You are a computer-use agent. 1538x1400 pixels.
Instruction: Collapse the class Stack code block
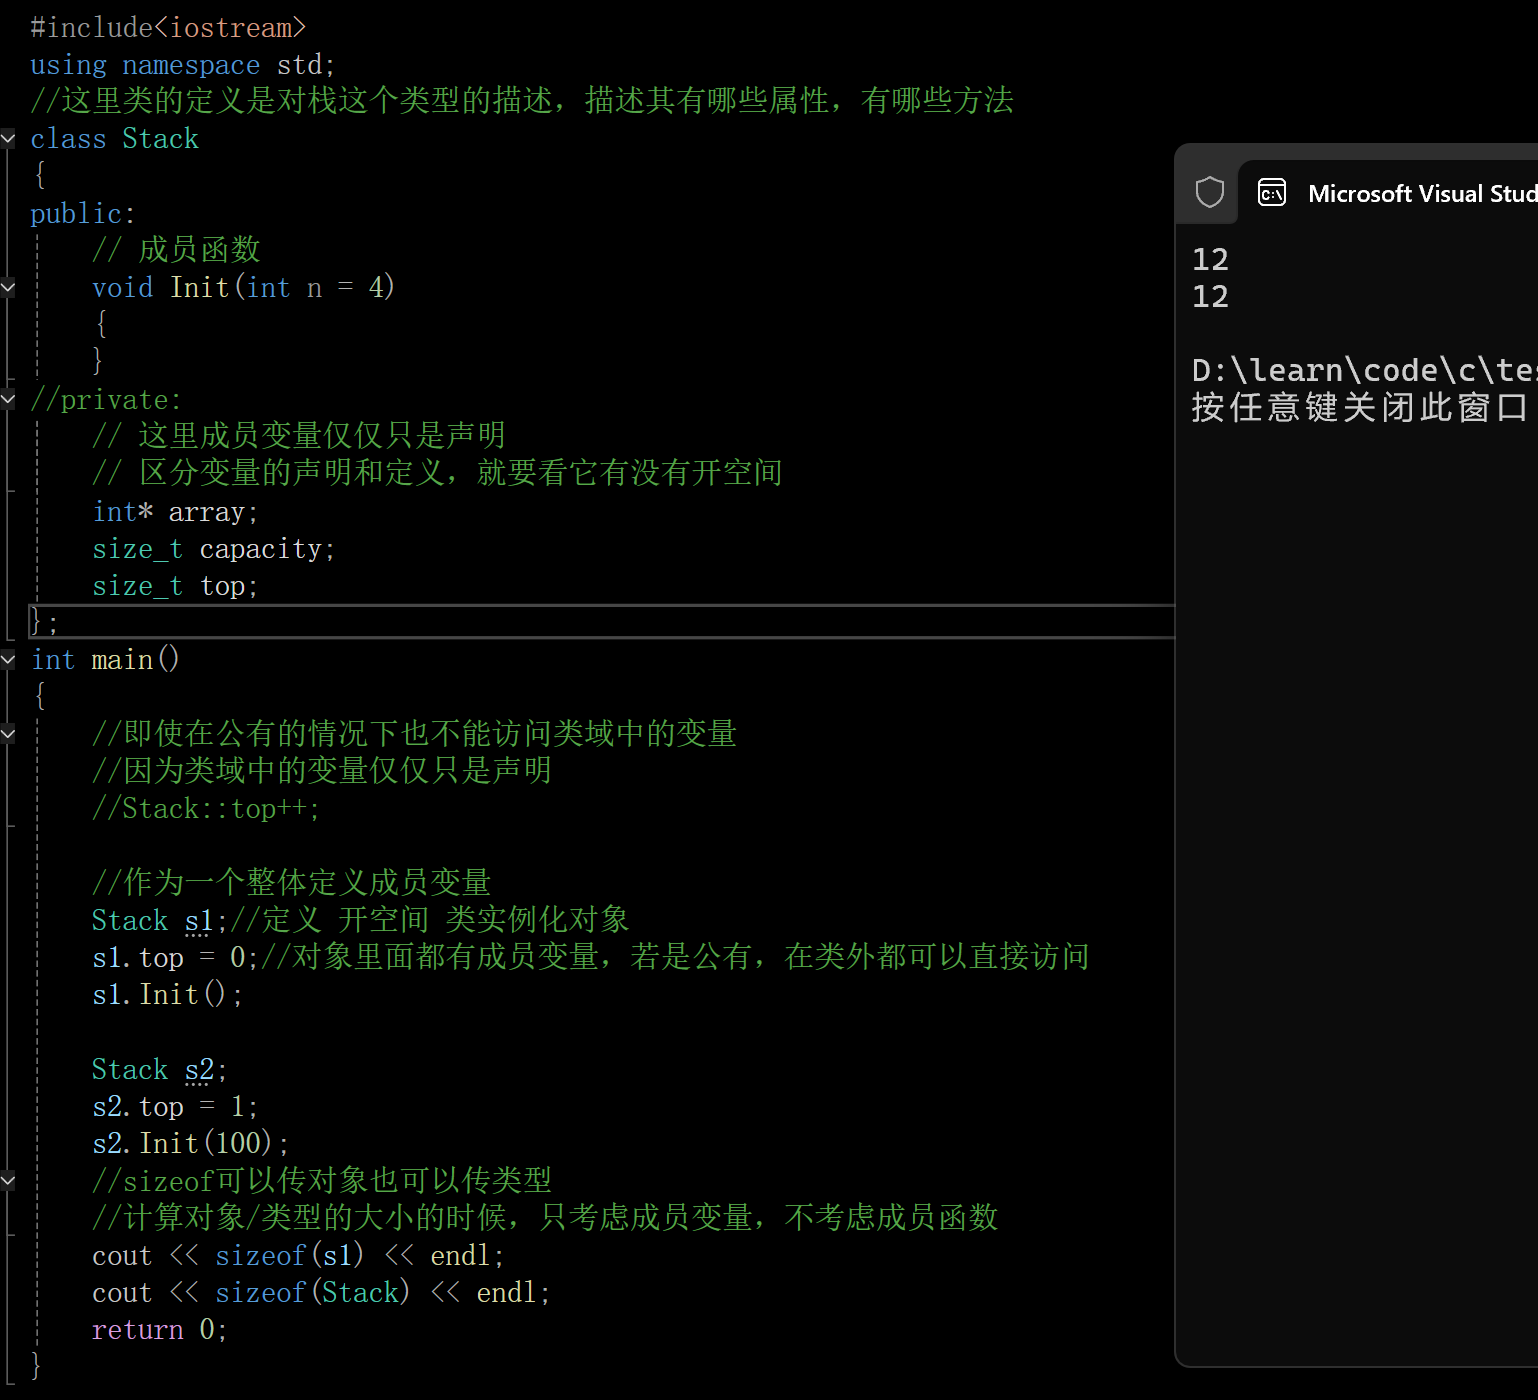(8, 139)
